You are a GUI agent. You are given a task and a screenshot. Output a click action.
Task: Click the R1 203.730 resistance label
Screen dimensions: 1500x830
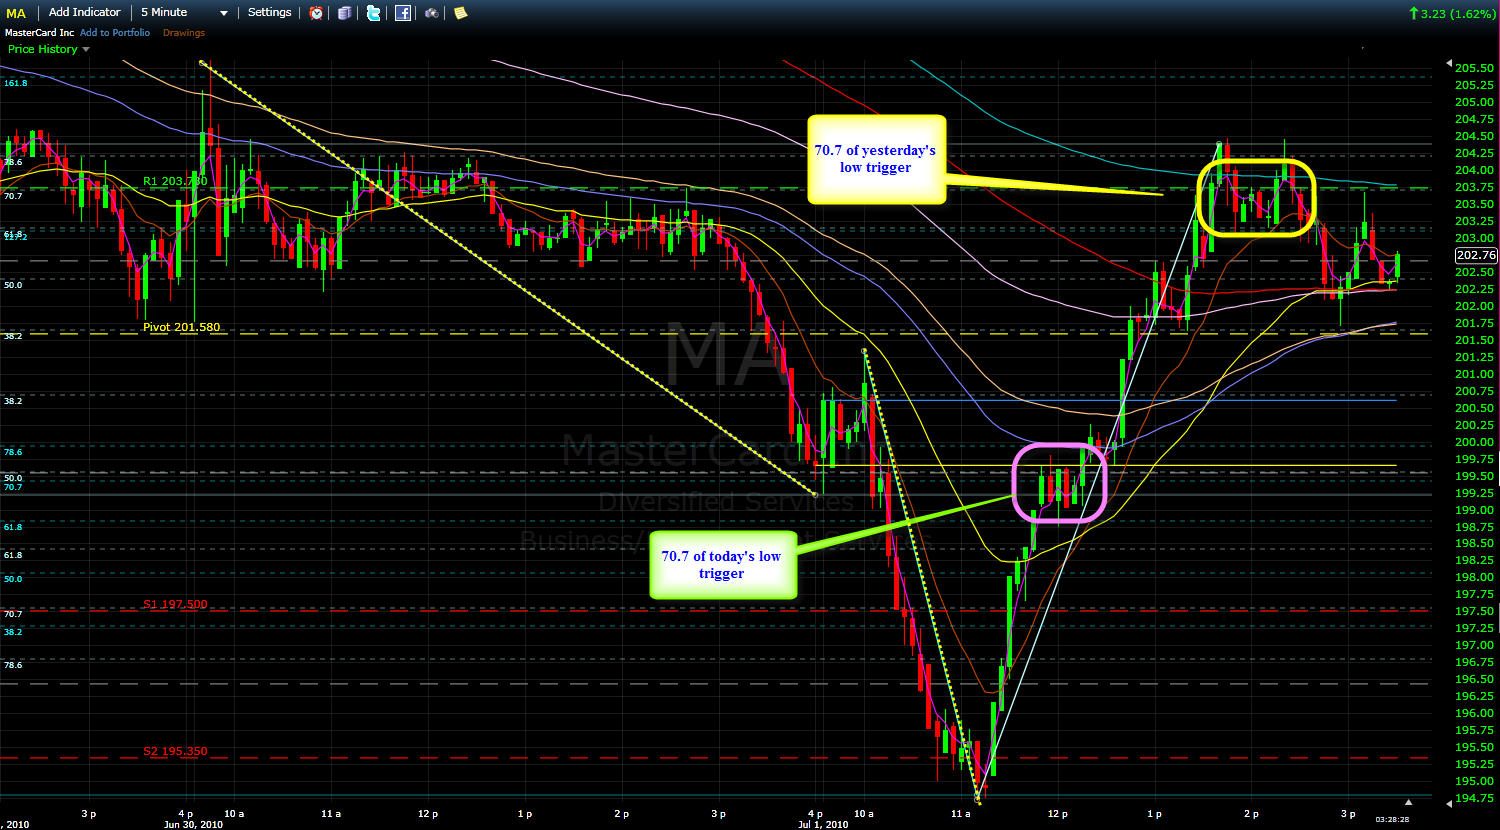(175, 181)
